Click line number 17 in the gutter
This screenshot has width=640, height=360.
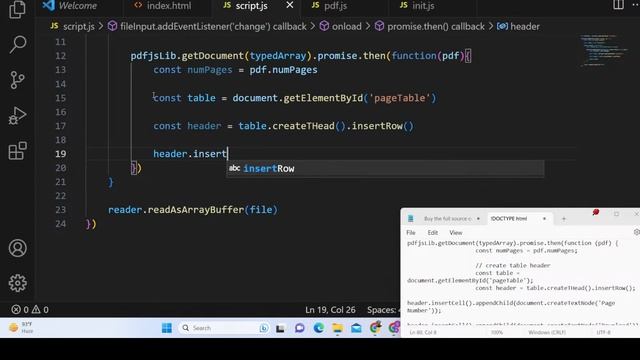[60, 126]
